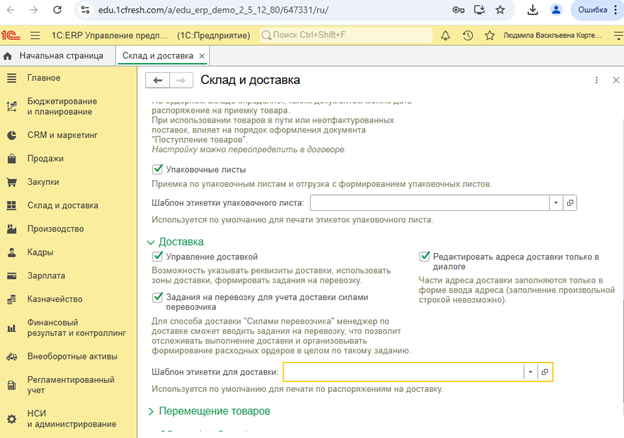This screenshot has width=624, height=438.
Task: Select the Склад и доставка tab
Action: click(x=158, y=56)
